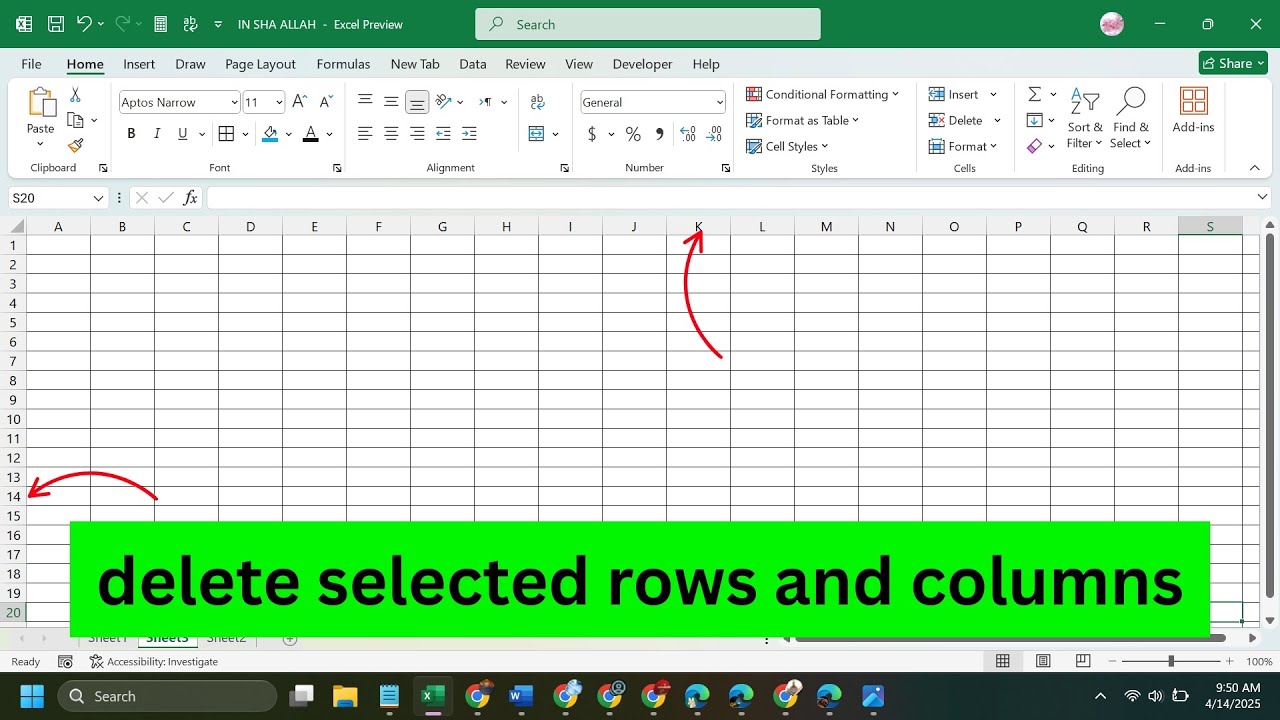The image size is (1280, 720).
Task: Open the File menu
Action: 31,64
